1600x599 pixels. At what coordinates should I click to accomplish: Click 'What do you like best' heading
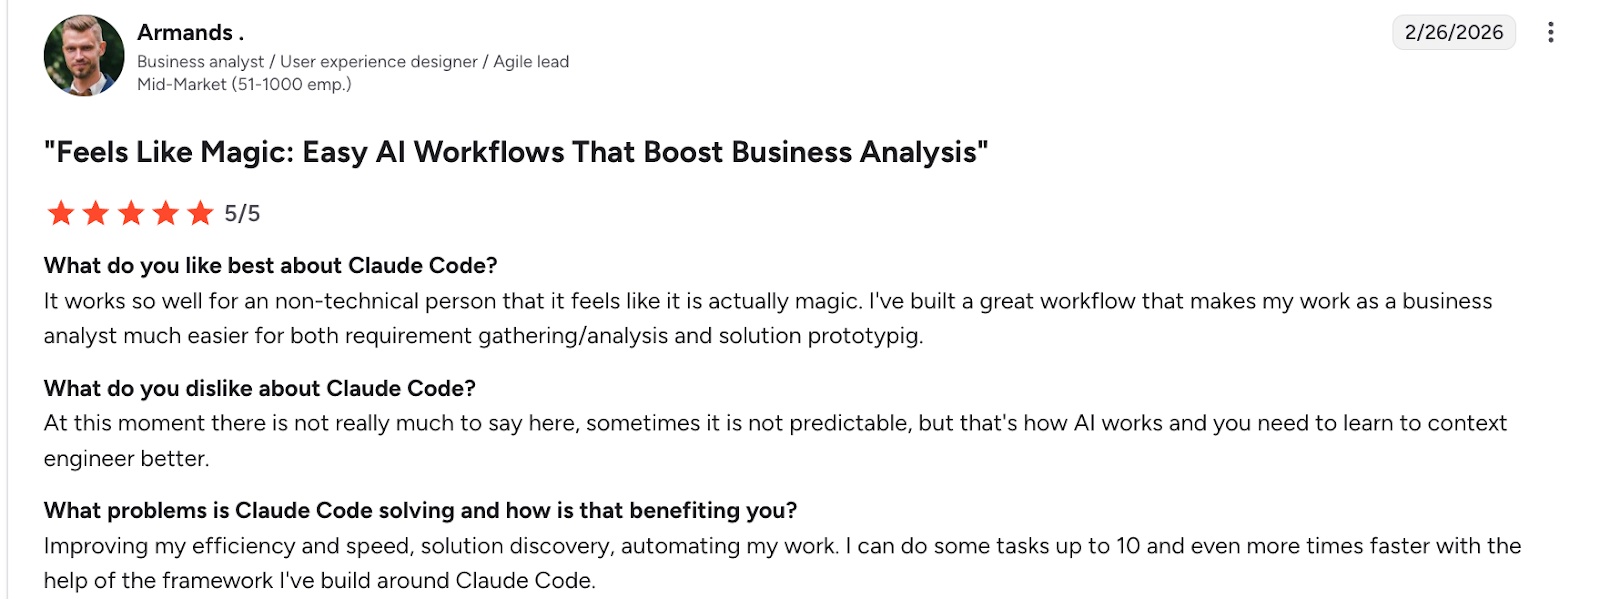[270, 265]
